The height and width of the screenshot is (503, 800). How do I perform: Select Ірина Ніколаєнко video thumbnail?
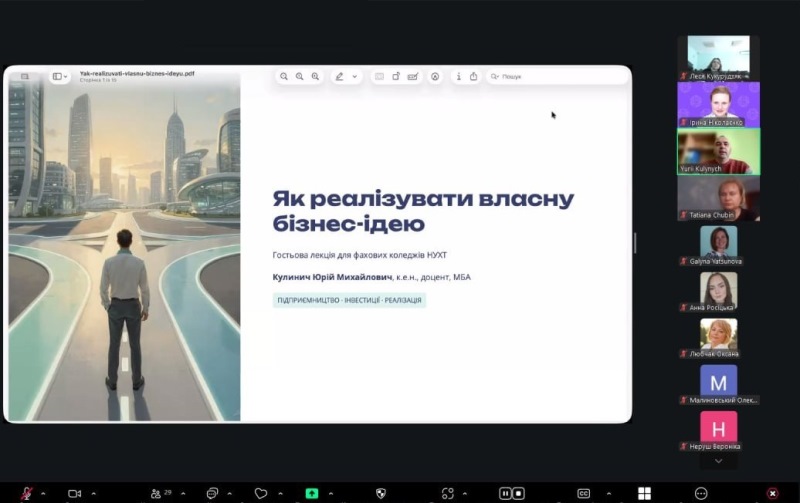[718, 105]
